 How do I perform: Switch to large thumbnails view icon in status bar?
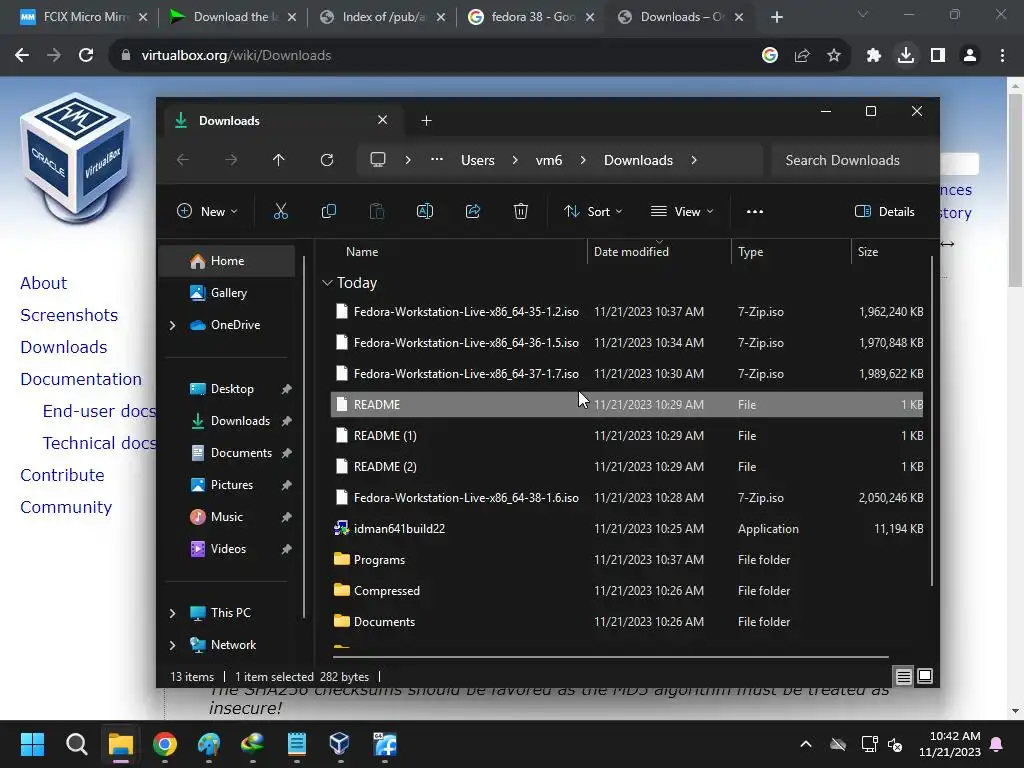(x=925, y=677)
